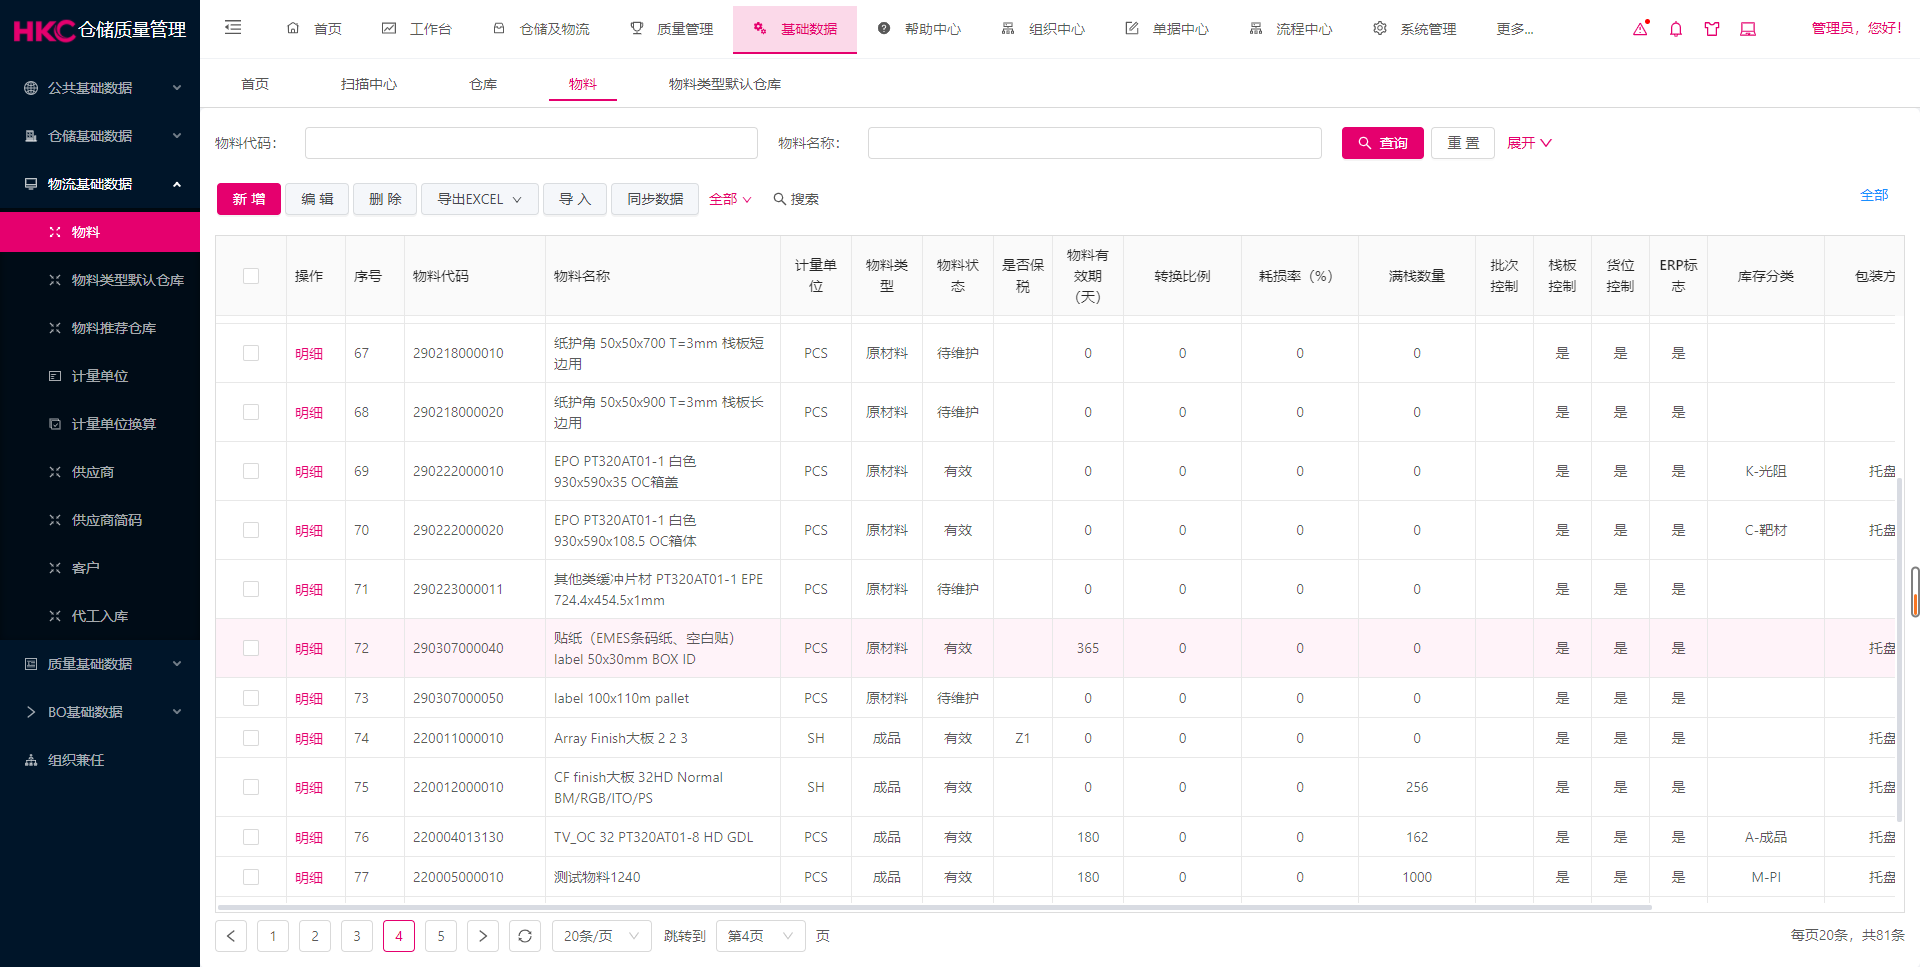Open 明细 for Array Finish大板 row
The height and width of the screenshot is (967, 1920).
pyautogui.click(x=309, y=738)
